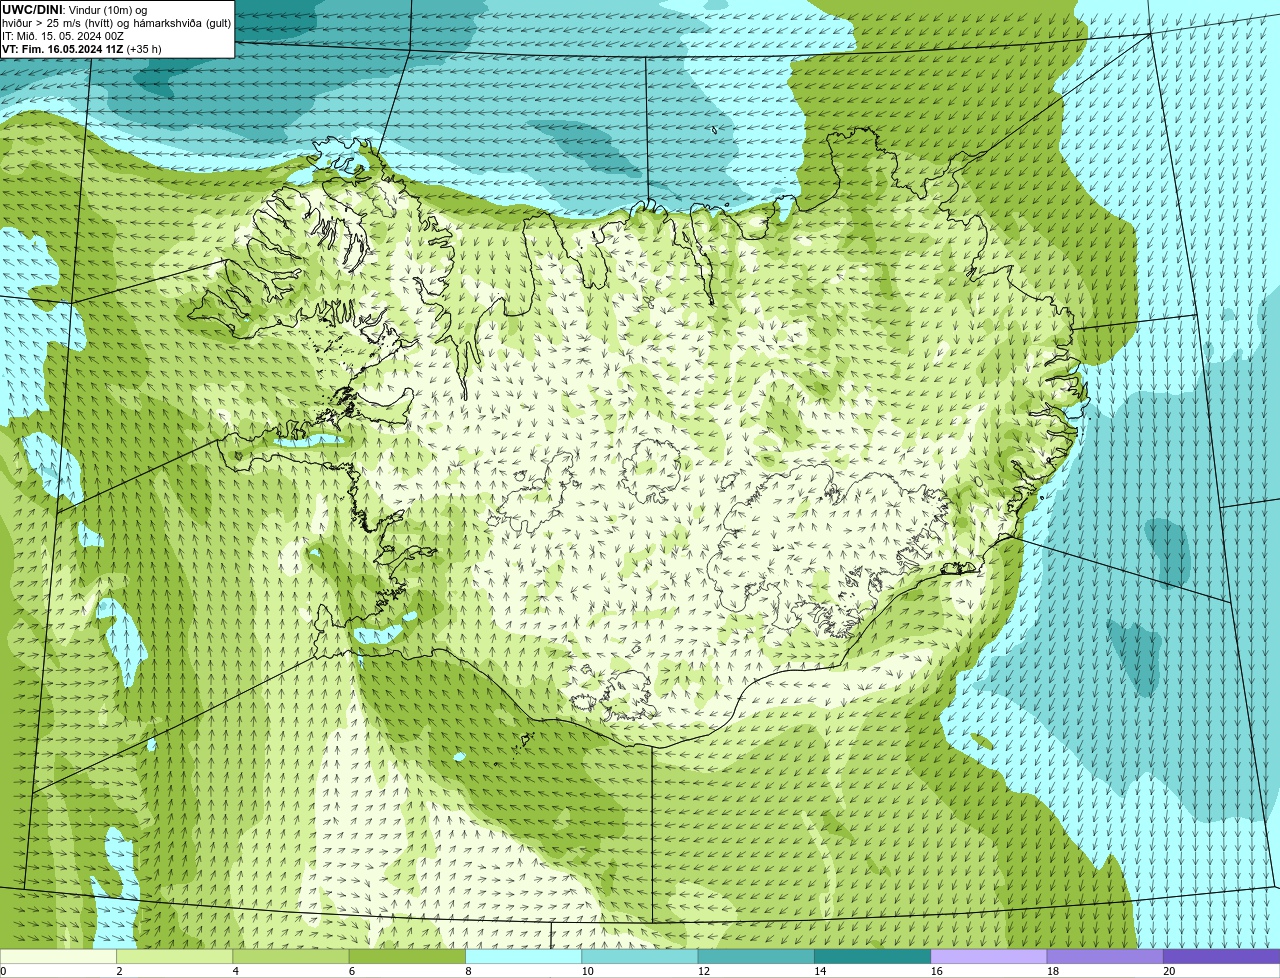Image resolution: width=1280 pixels, height=978 pixels.
Task: Click the '12' label on the color scale
Action: pos(703,971)
